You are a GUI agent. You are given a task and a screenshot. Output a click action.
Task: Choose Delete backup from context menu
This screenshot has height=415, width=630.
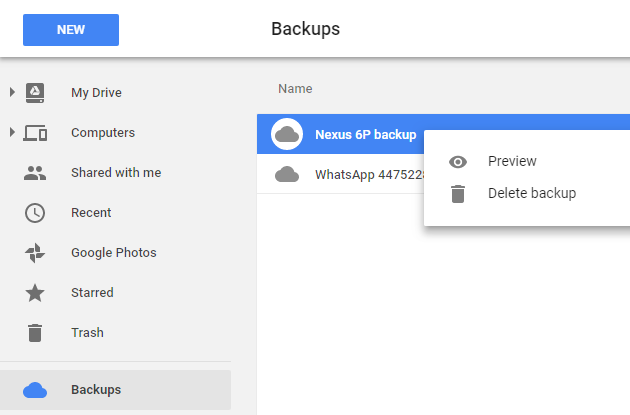(532, 193)
